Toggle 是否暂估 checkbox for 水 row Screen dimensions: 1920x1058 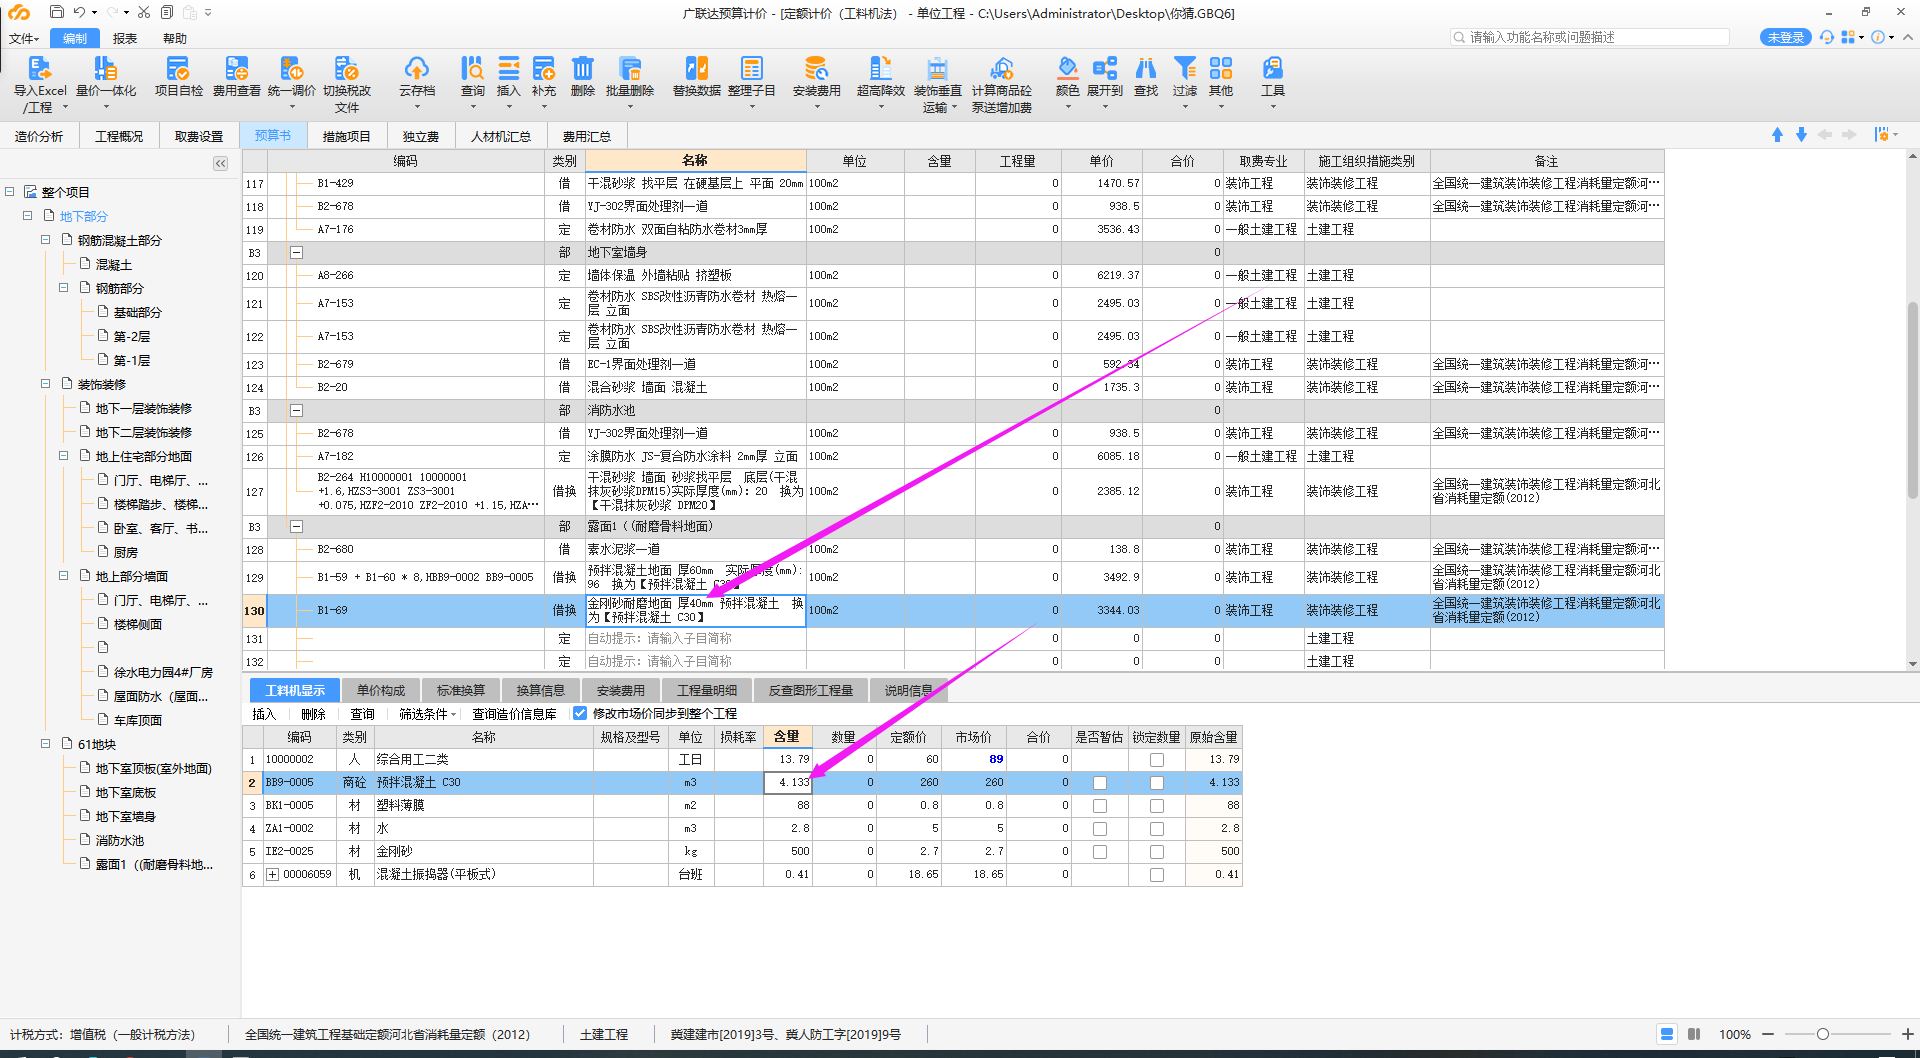click(1100, 829)
